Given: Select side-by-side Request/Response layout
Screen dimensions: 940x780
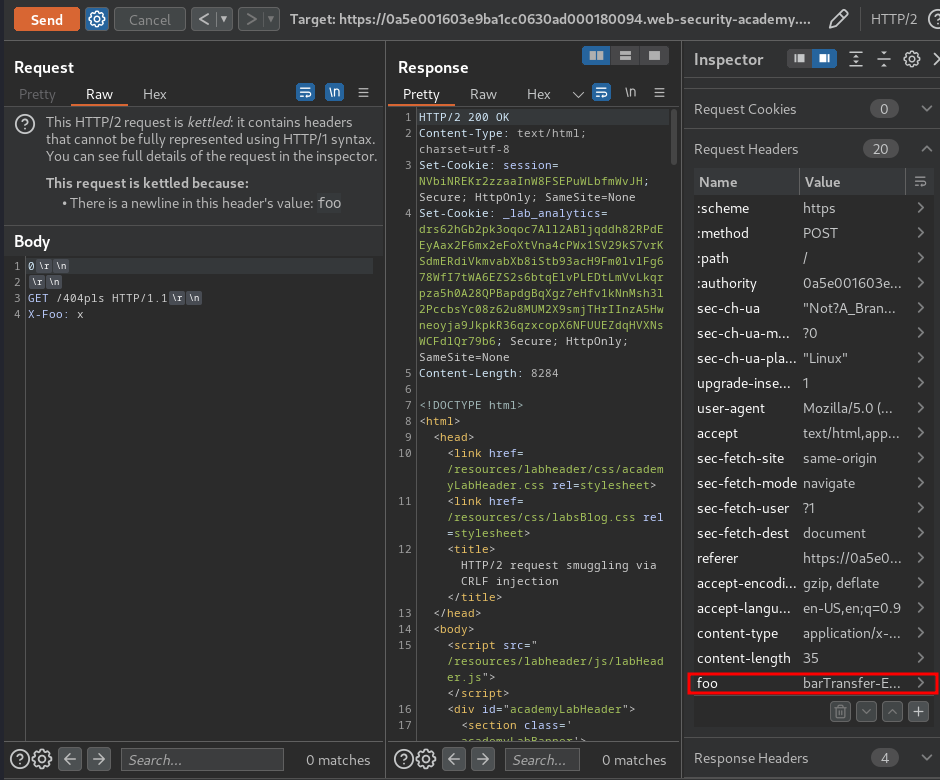Looking at the screenshot, I should pyautogui.click(x=596, y=55).
